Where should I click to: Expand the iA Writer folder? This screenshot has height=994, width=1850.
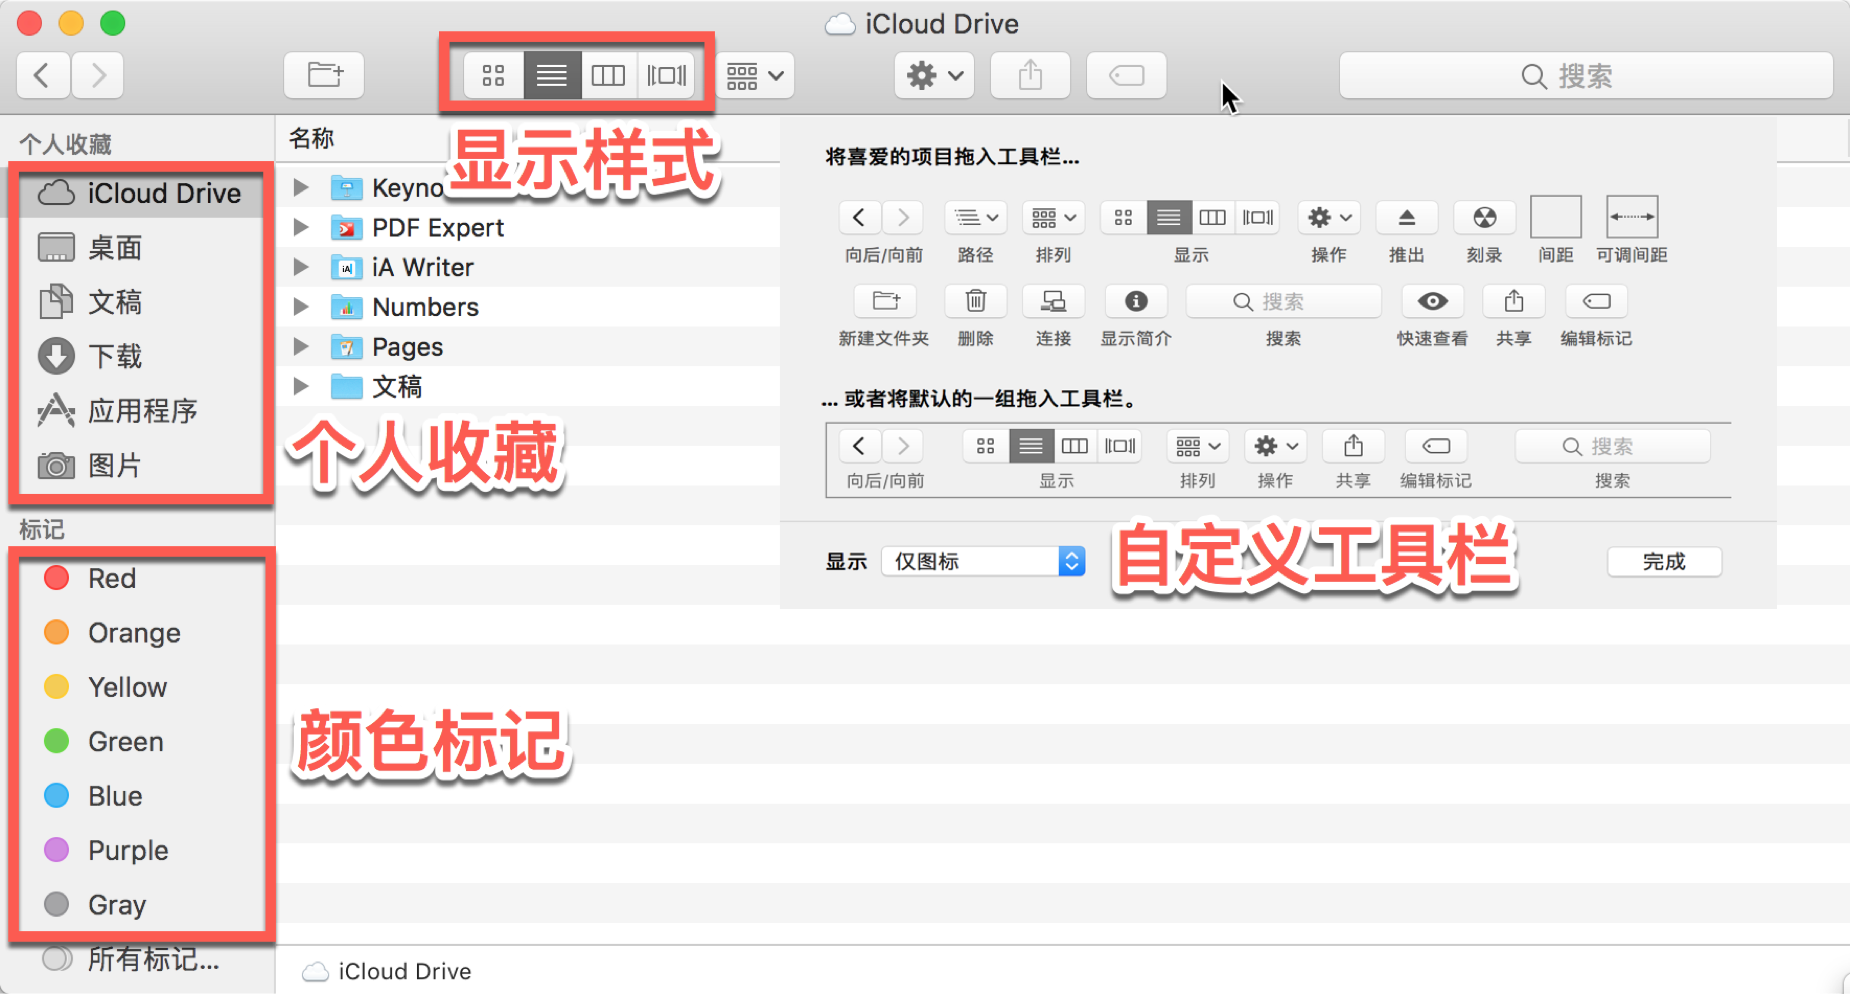300,267
